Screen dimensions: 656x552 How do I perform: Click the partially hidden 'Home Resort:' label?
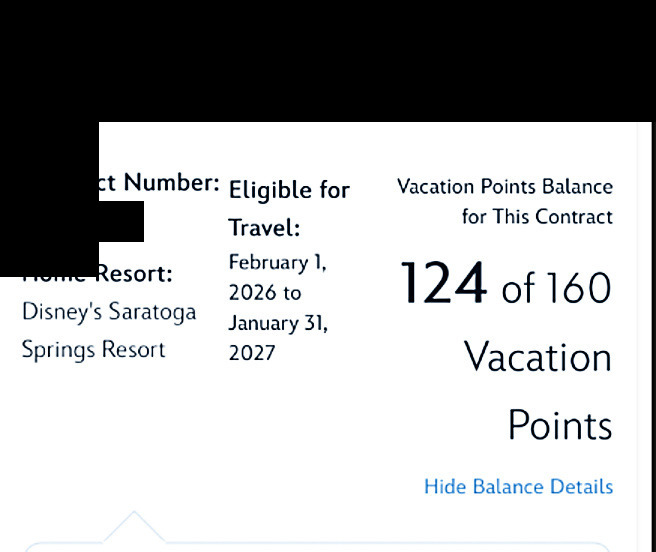(134, 273)
